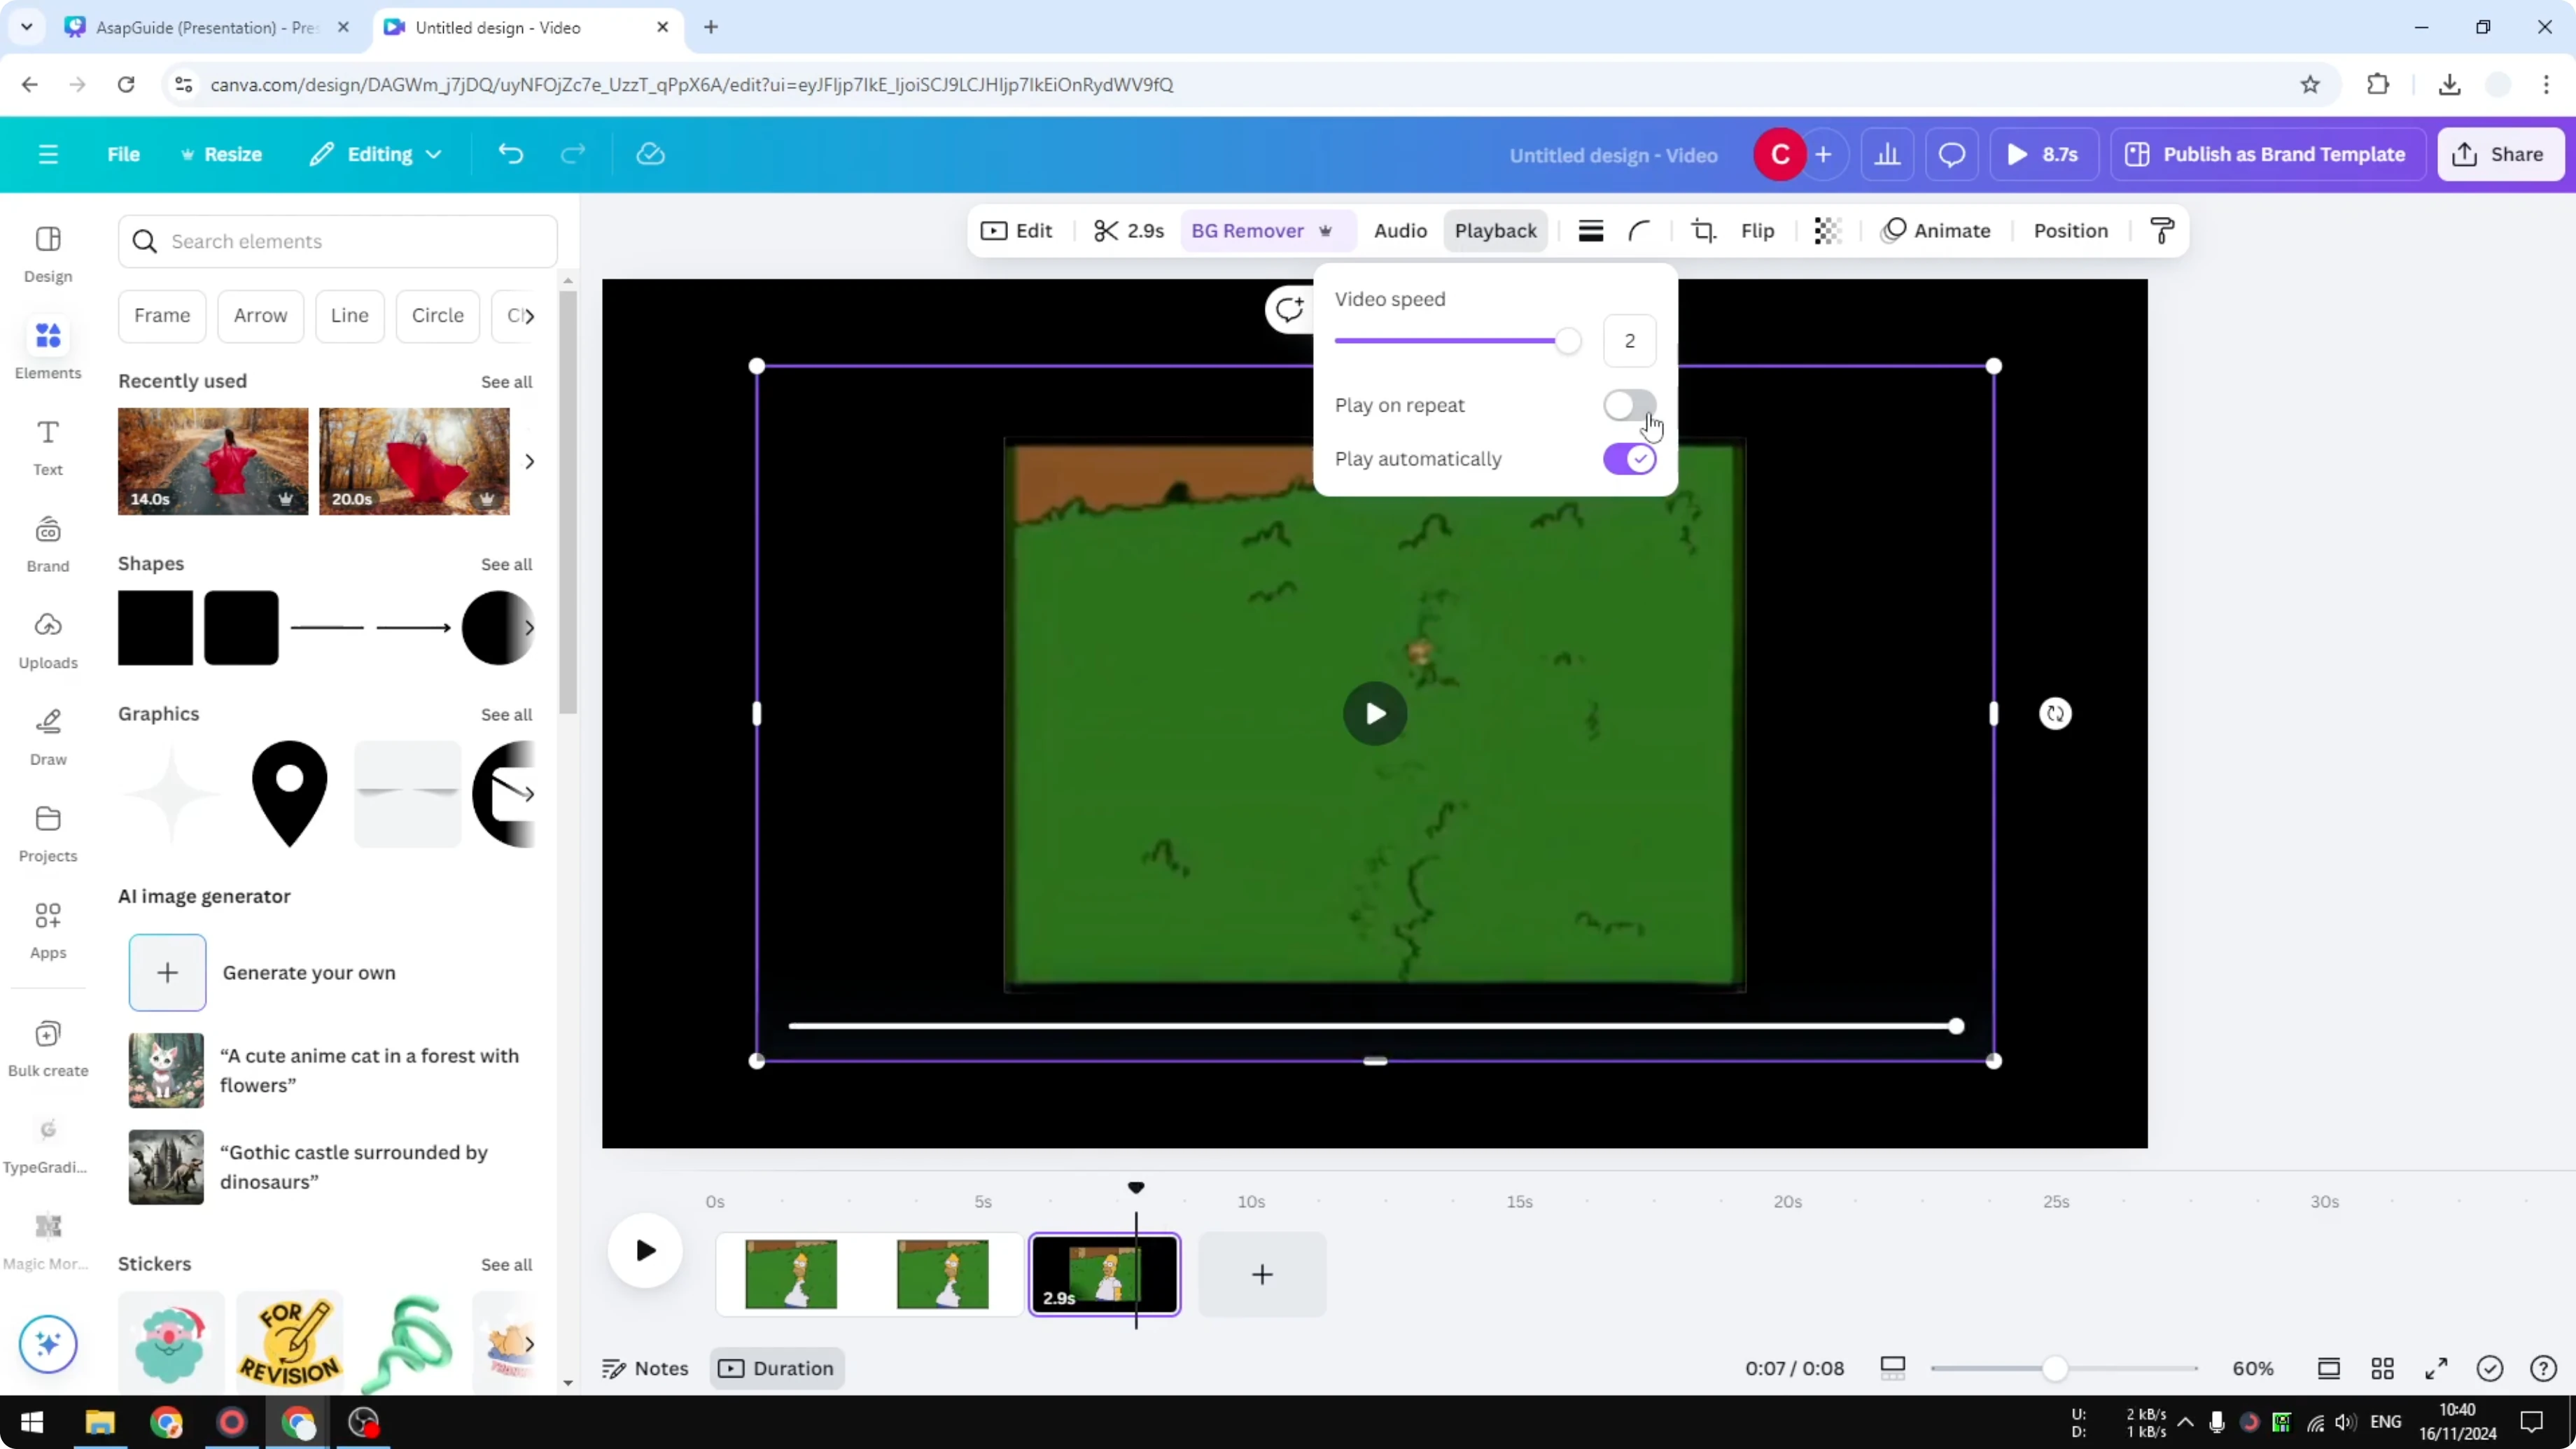Click the Video speed slider handle

[1567, 341]
